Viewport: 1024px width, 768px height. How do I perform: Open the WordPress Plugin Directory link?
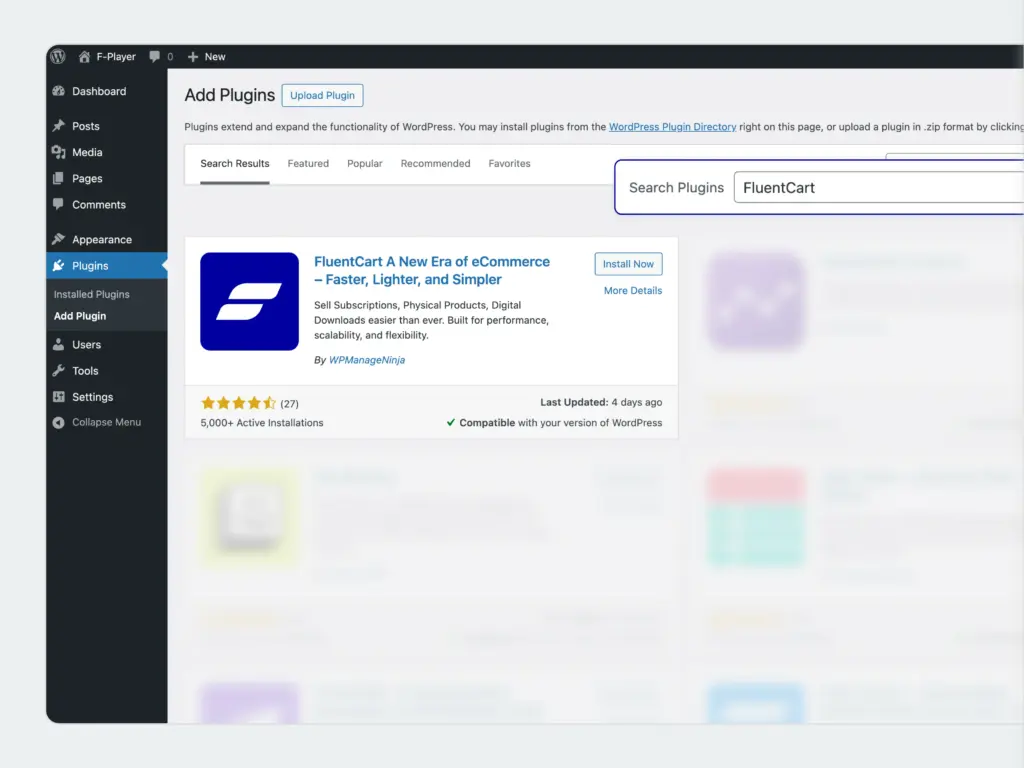click(672, 127)
